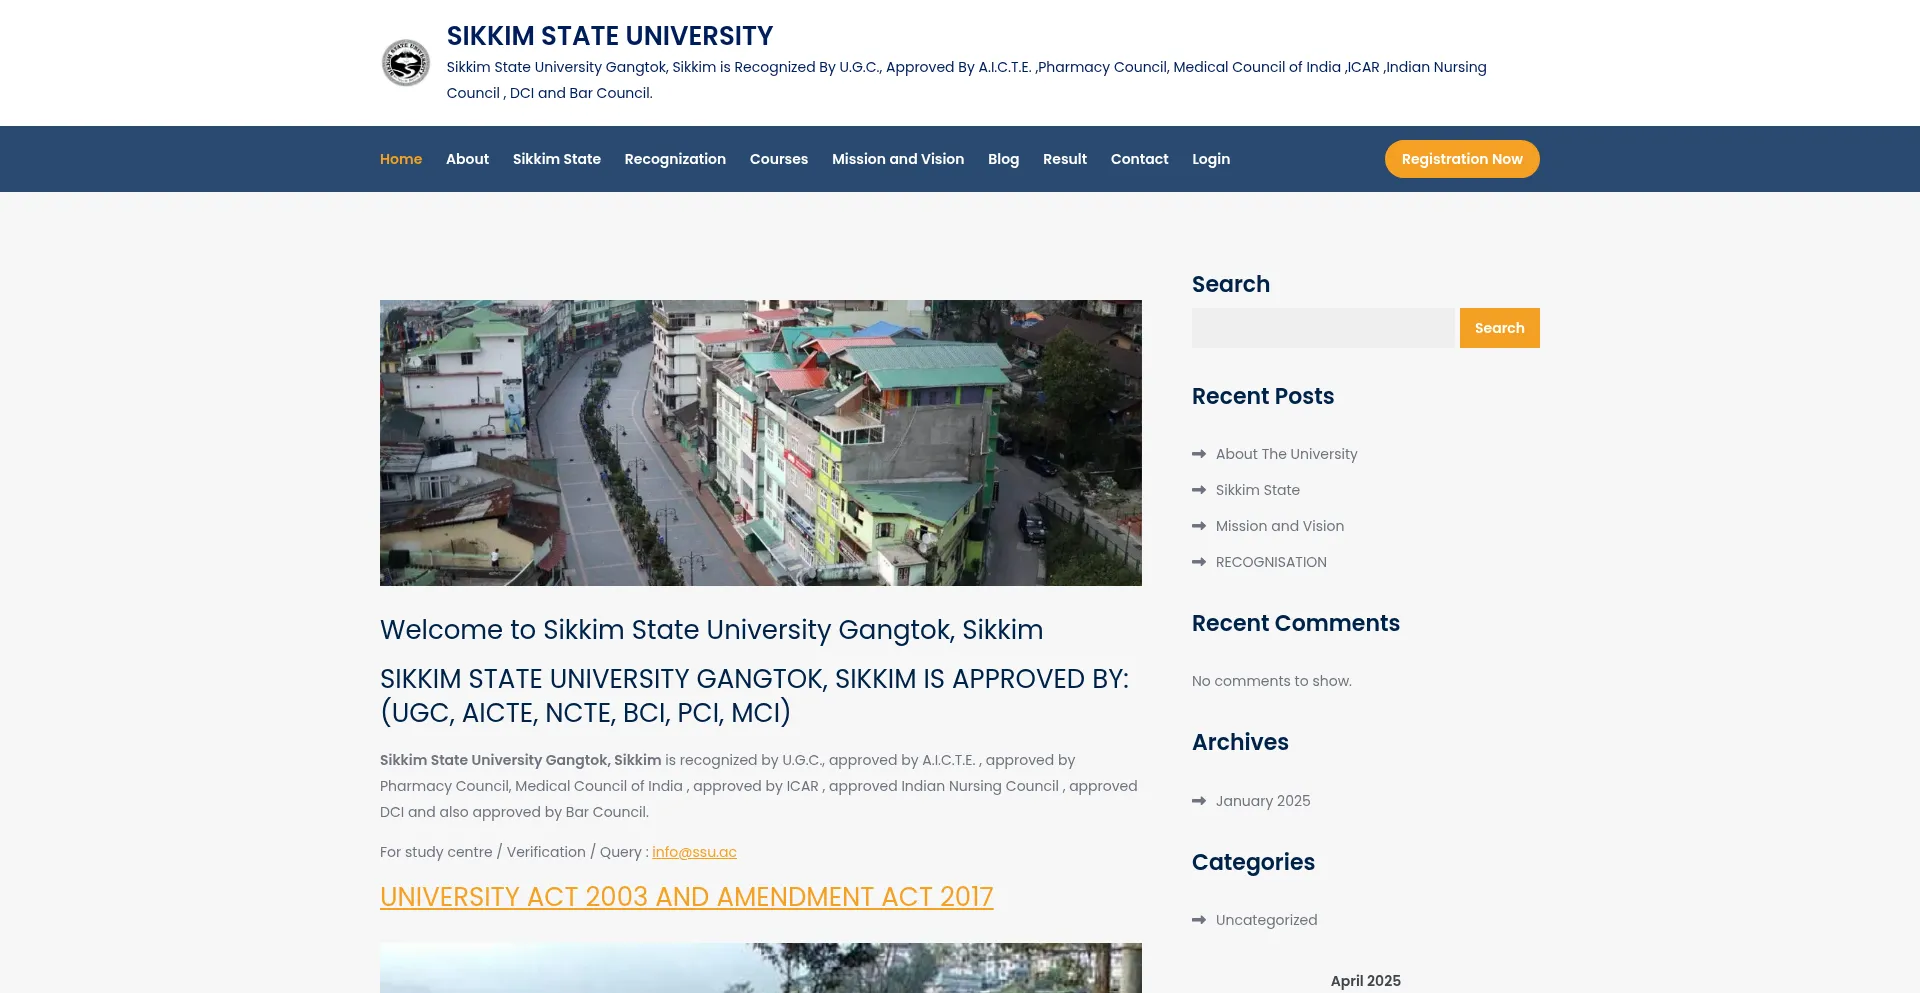1920x993 pixels.
Task: Click arrow icon beside Uncategorized category
Action: (x=1199, y=920)
